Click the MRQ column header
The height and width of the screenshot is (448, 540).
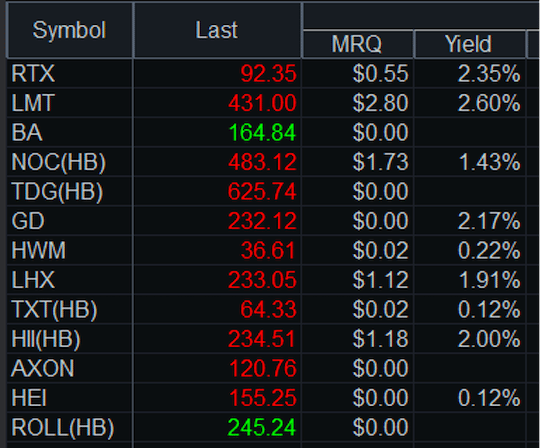357,44
